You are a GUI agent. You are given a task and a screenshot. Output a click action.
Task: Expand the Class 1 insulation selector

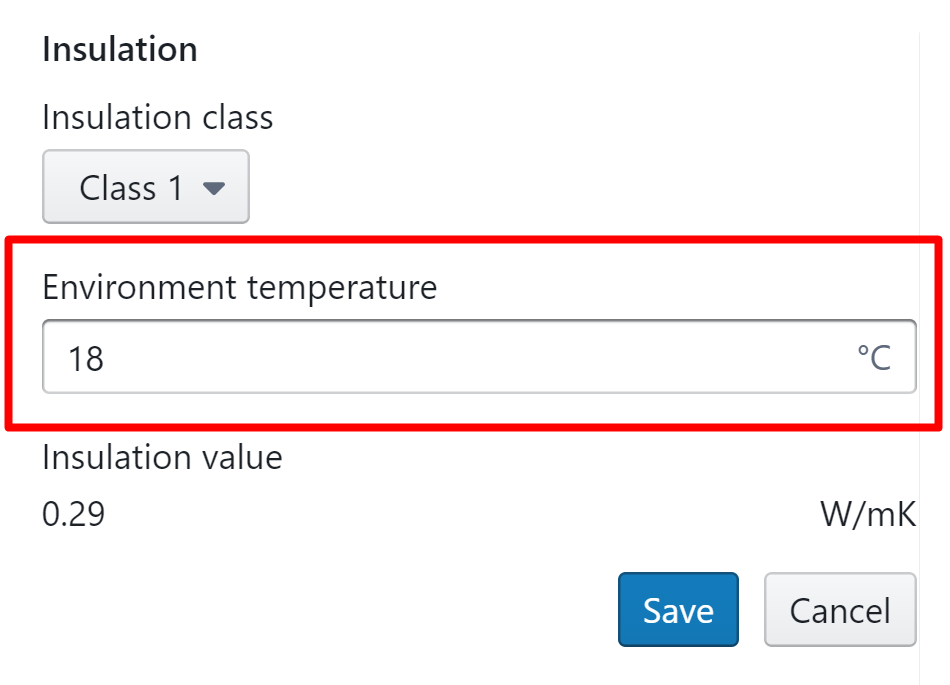(x=146, y=187)
